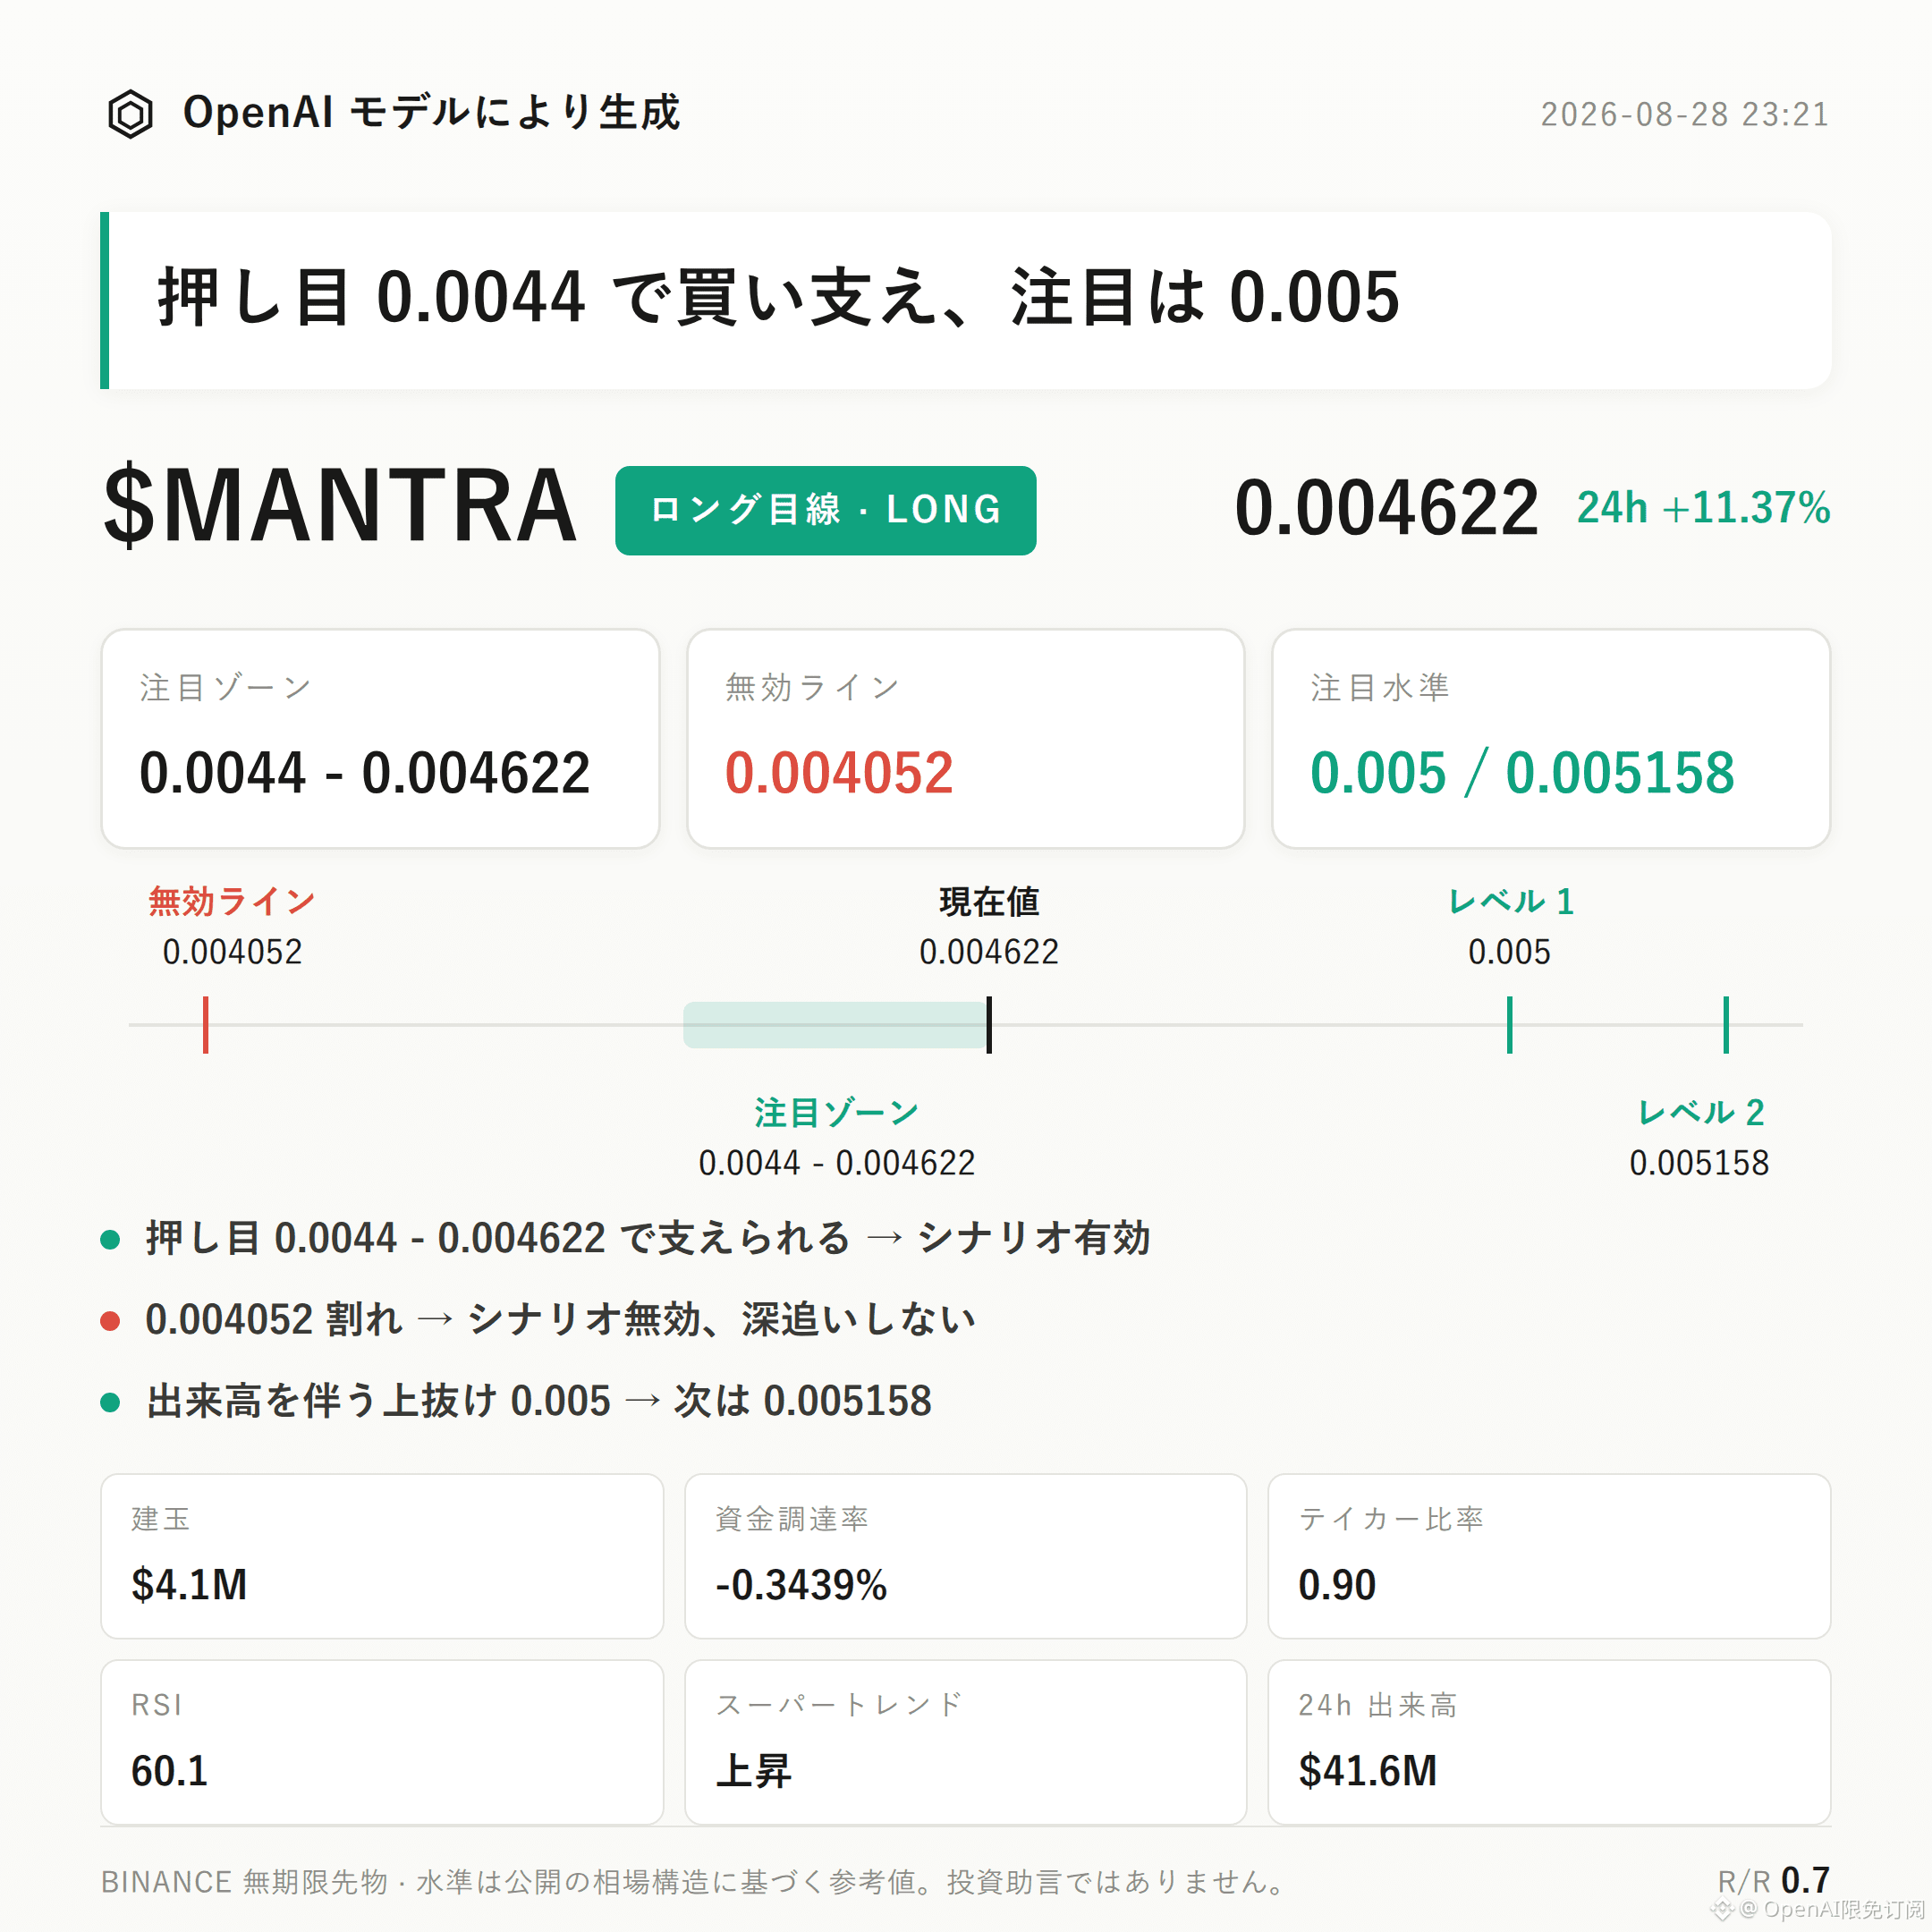This screenshot has height=1932, width=1932.
Task: Open the 無効ライン card with red 0.004052
Action: pos(965,739)
